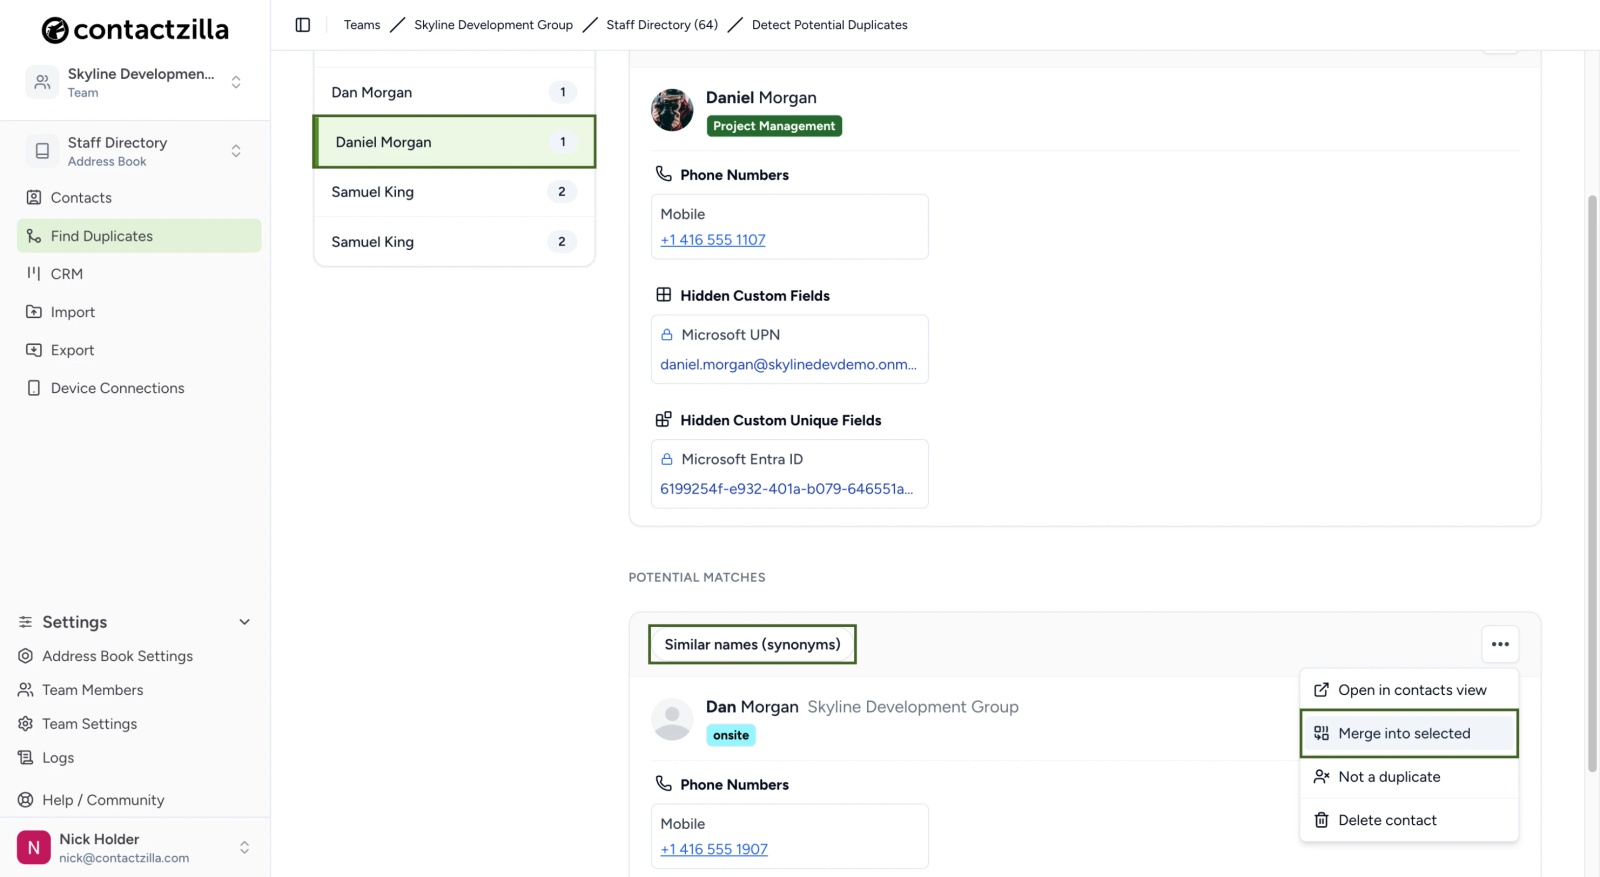Click the Contactzilla logo

tap(135, 30)
